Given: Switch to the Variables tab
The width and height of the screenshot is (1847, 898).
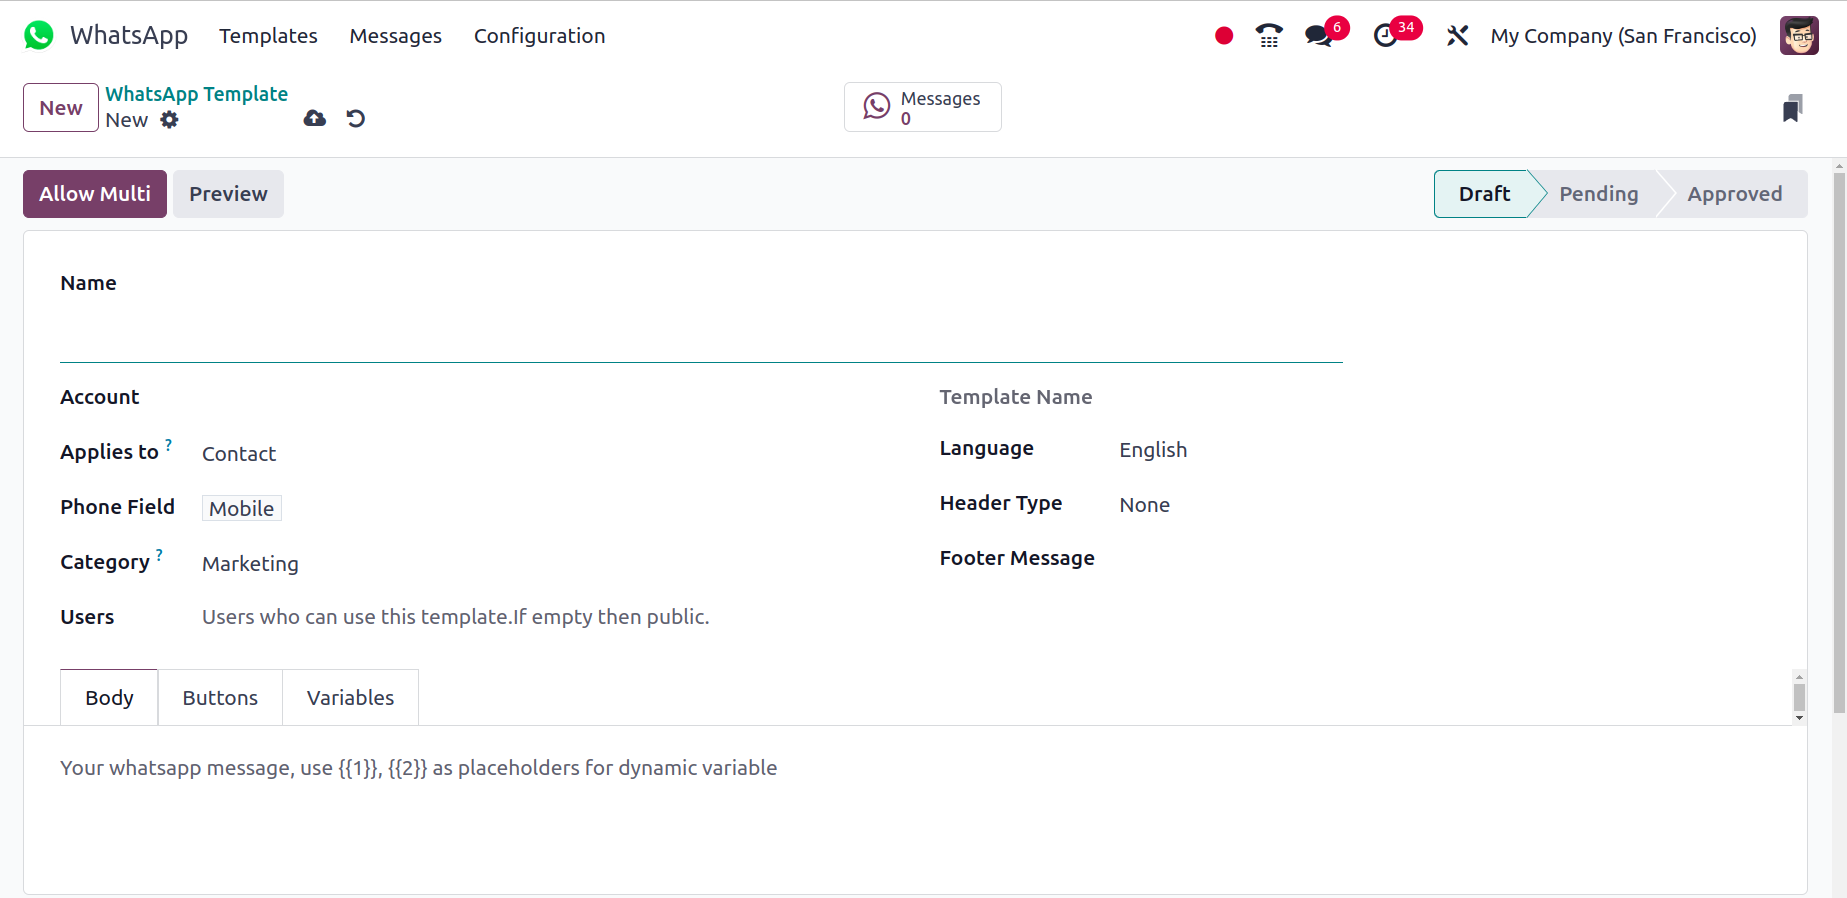Looking at the screenshot, I should tap(350, 698).
